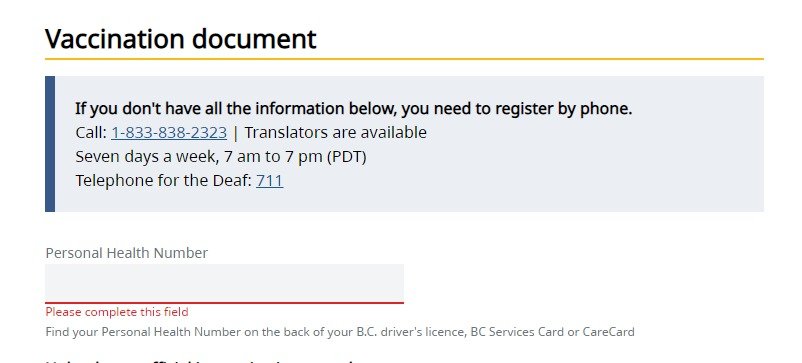The image size is (802, 363).
Task: Click the 'Translators are available' text
Action: click(x=336, y=132)
